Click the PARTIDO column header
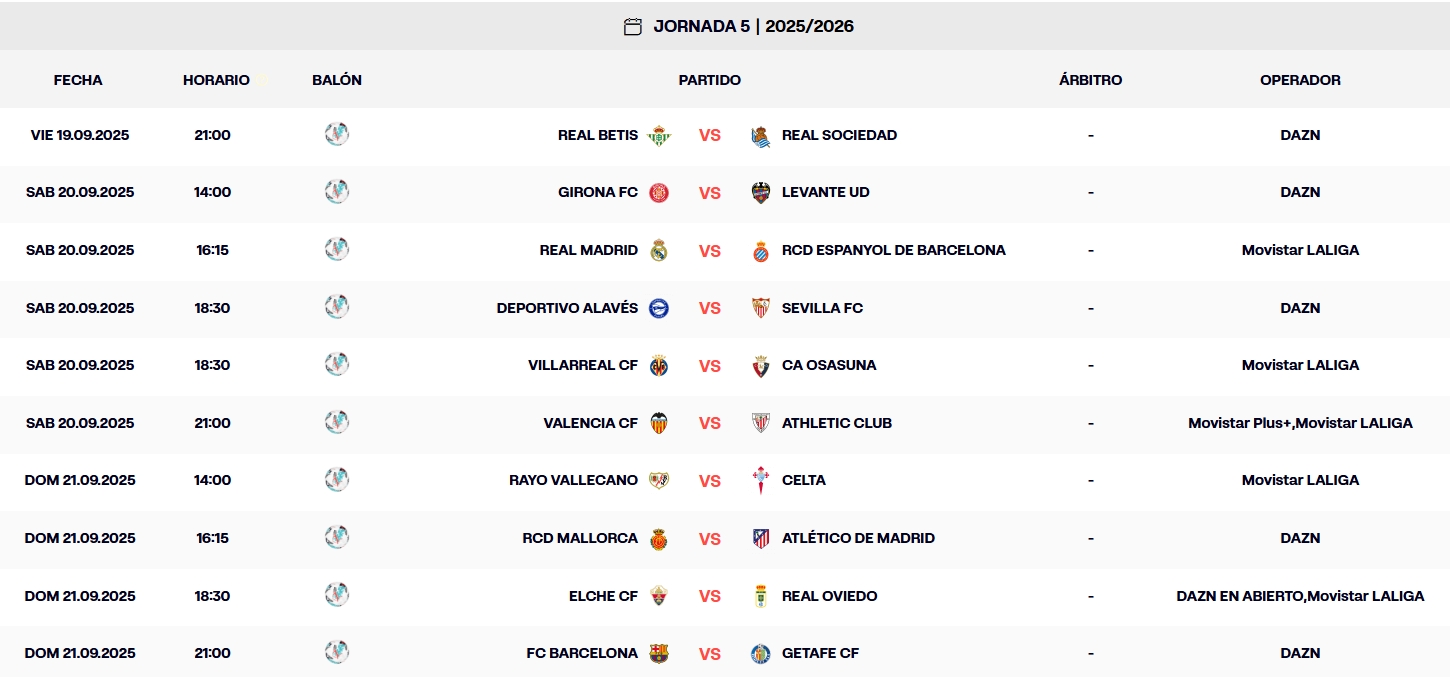 (x=710, y=80)
